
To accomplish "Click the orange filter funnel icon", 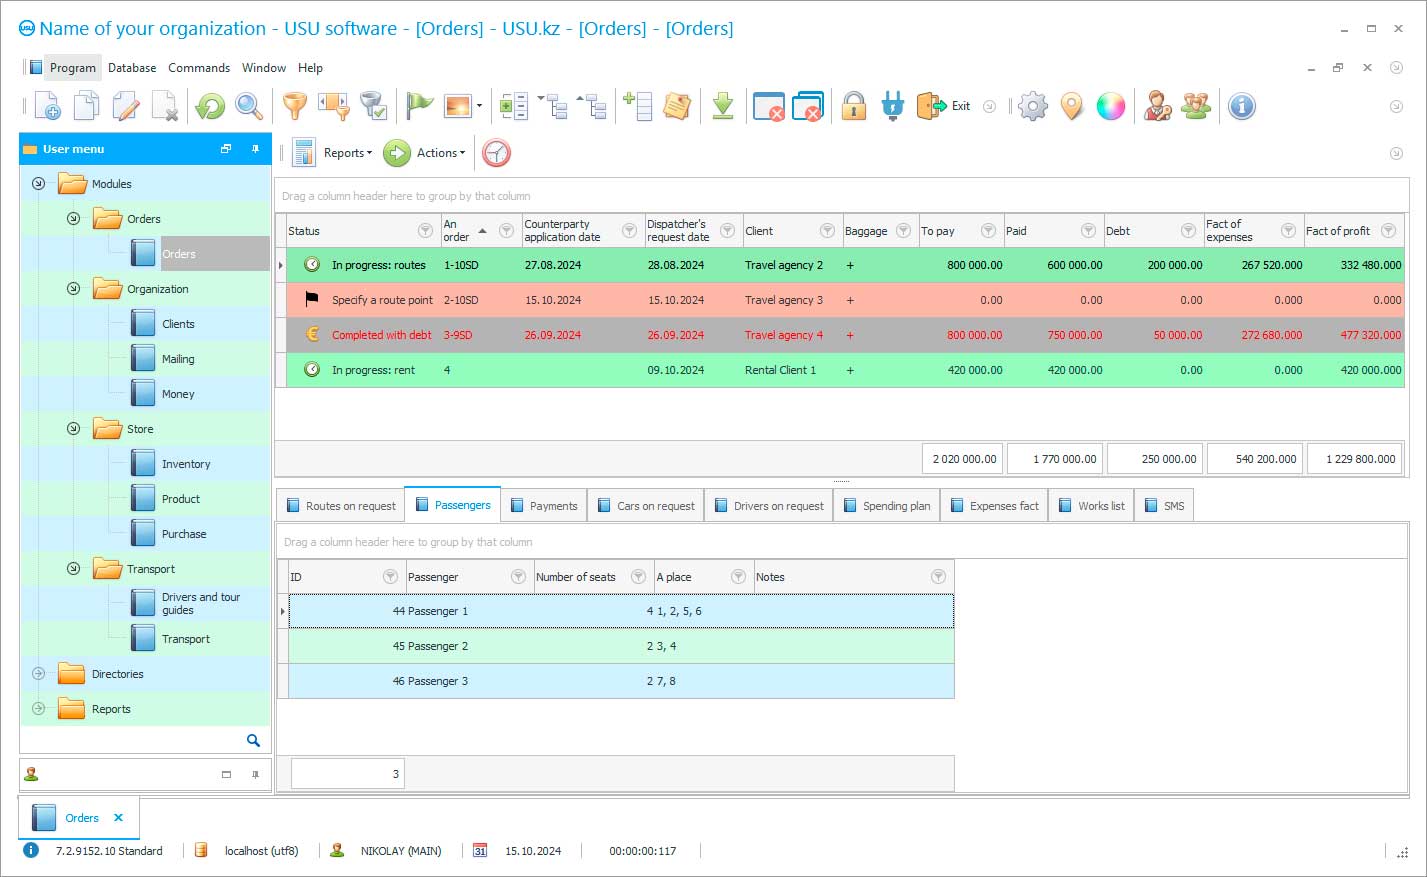I will pyautogui.click(x=294, y=106).
